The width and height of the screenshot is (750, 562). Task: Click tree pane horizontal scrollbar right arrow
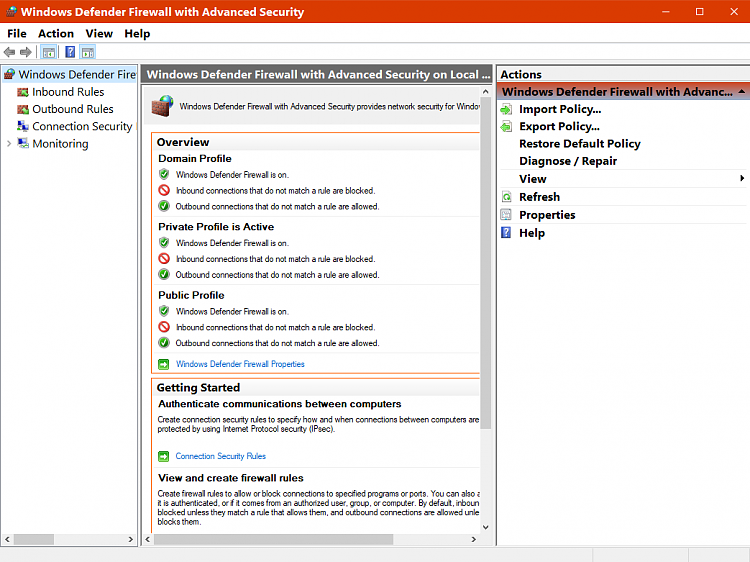[x=131, y=539]
